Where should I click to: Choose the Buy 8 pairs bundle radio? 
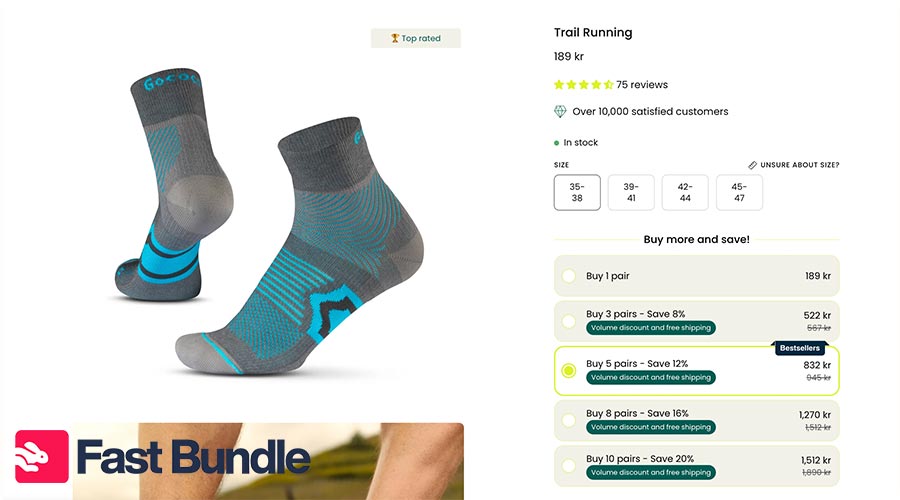569,420
